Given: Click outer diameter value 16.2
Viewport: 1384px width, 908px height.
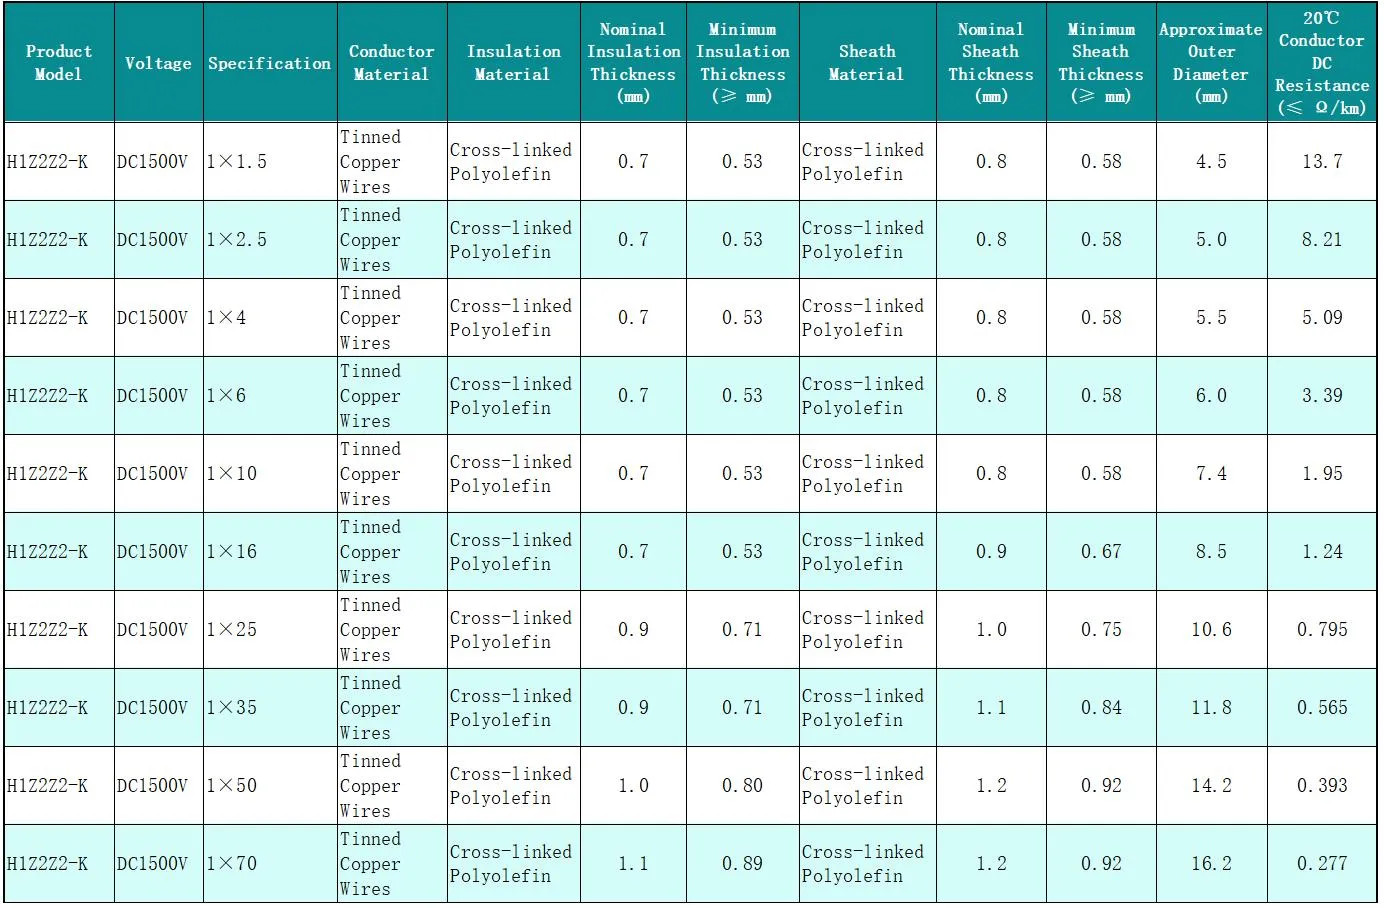Looking at the screenshot, I should (1211, 863).
